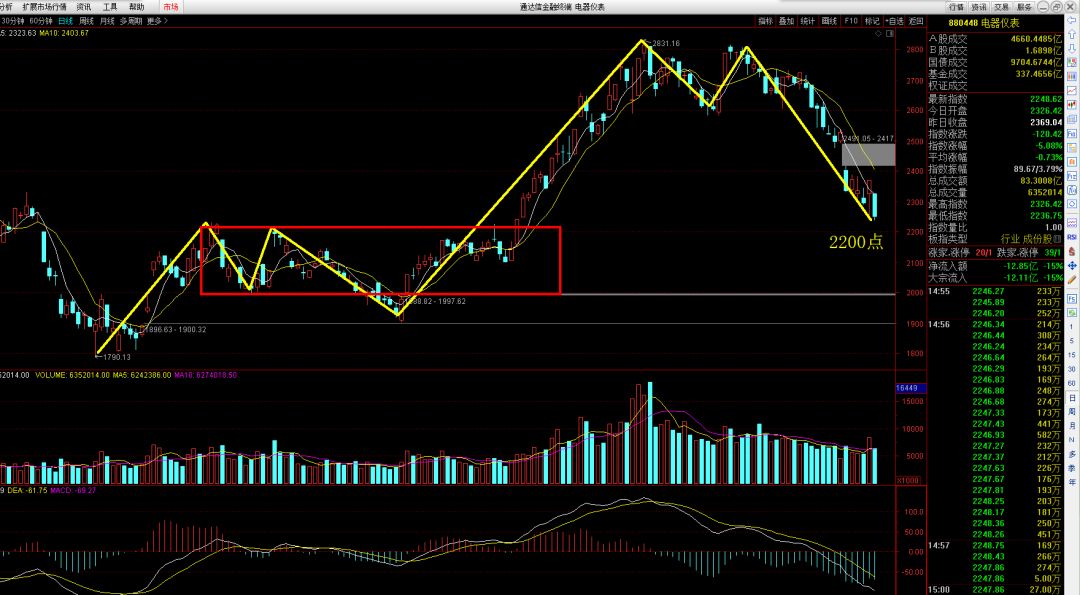Click the info icon beside 成份股
The image size is (1080, 595).
(x=1057, y=238)
